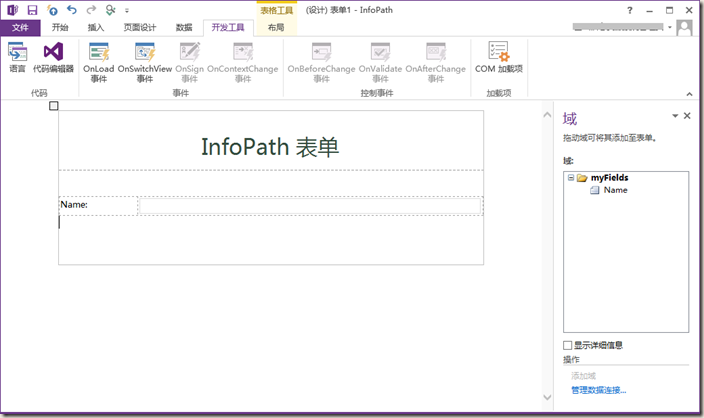Click the design checker icon in quick access
The width and height of the screenshot is (704, 418).
[110, 10]
